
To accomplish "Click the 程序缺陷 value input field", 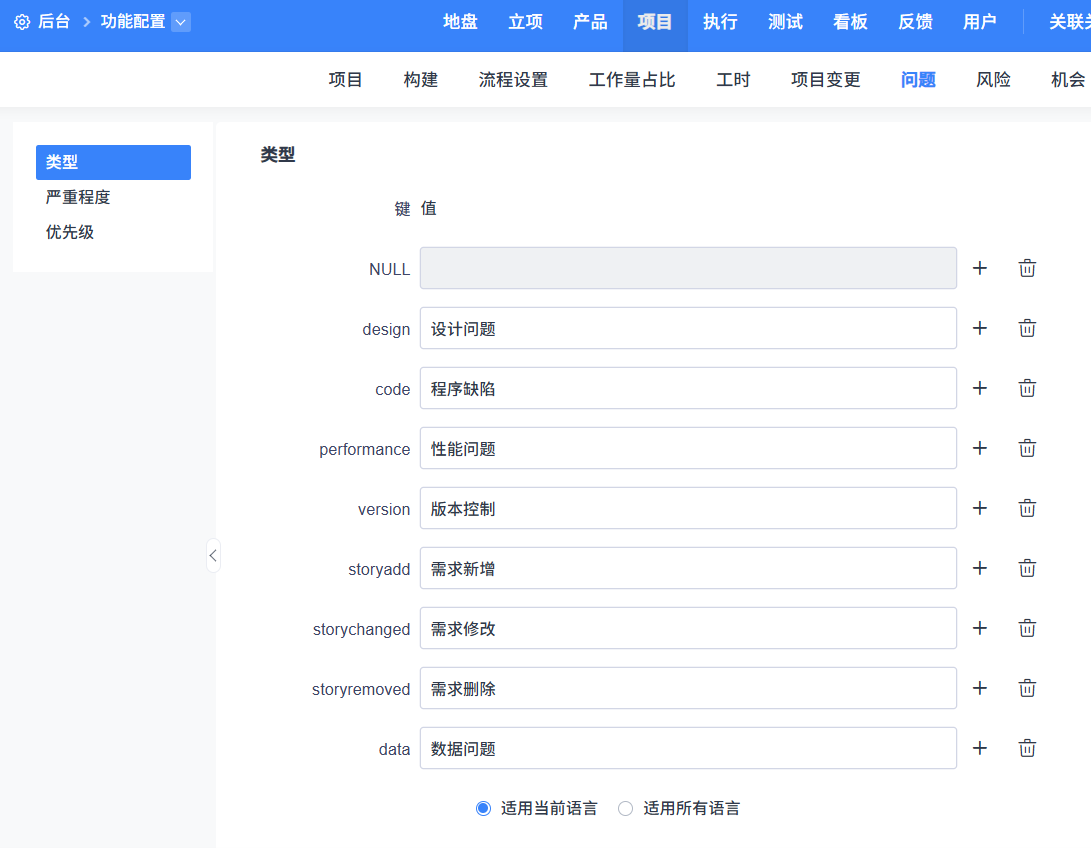I will click(688, 388).
